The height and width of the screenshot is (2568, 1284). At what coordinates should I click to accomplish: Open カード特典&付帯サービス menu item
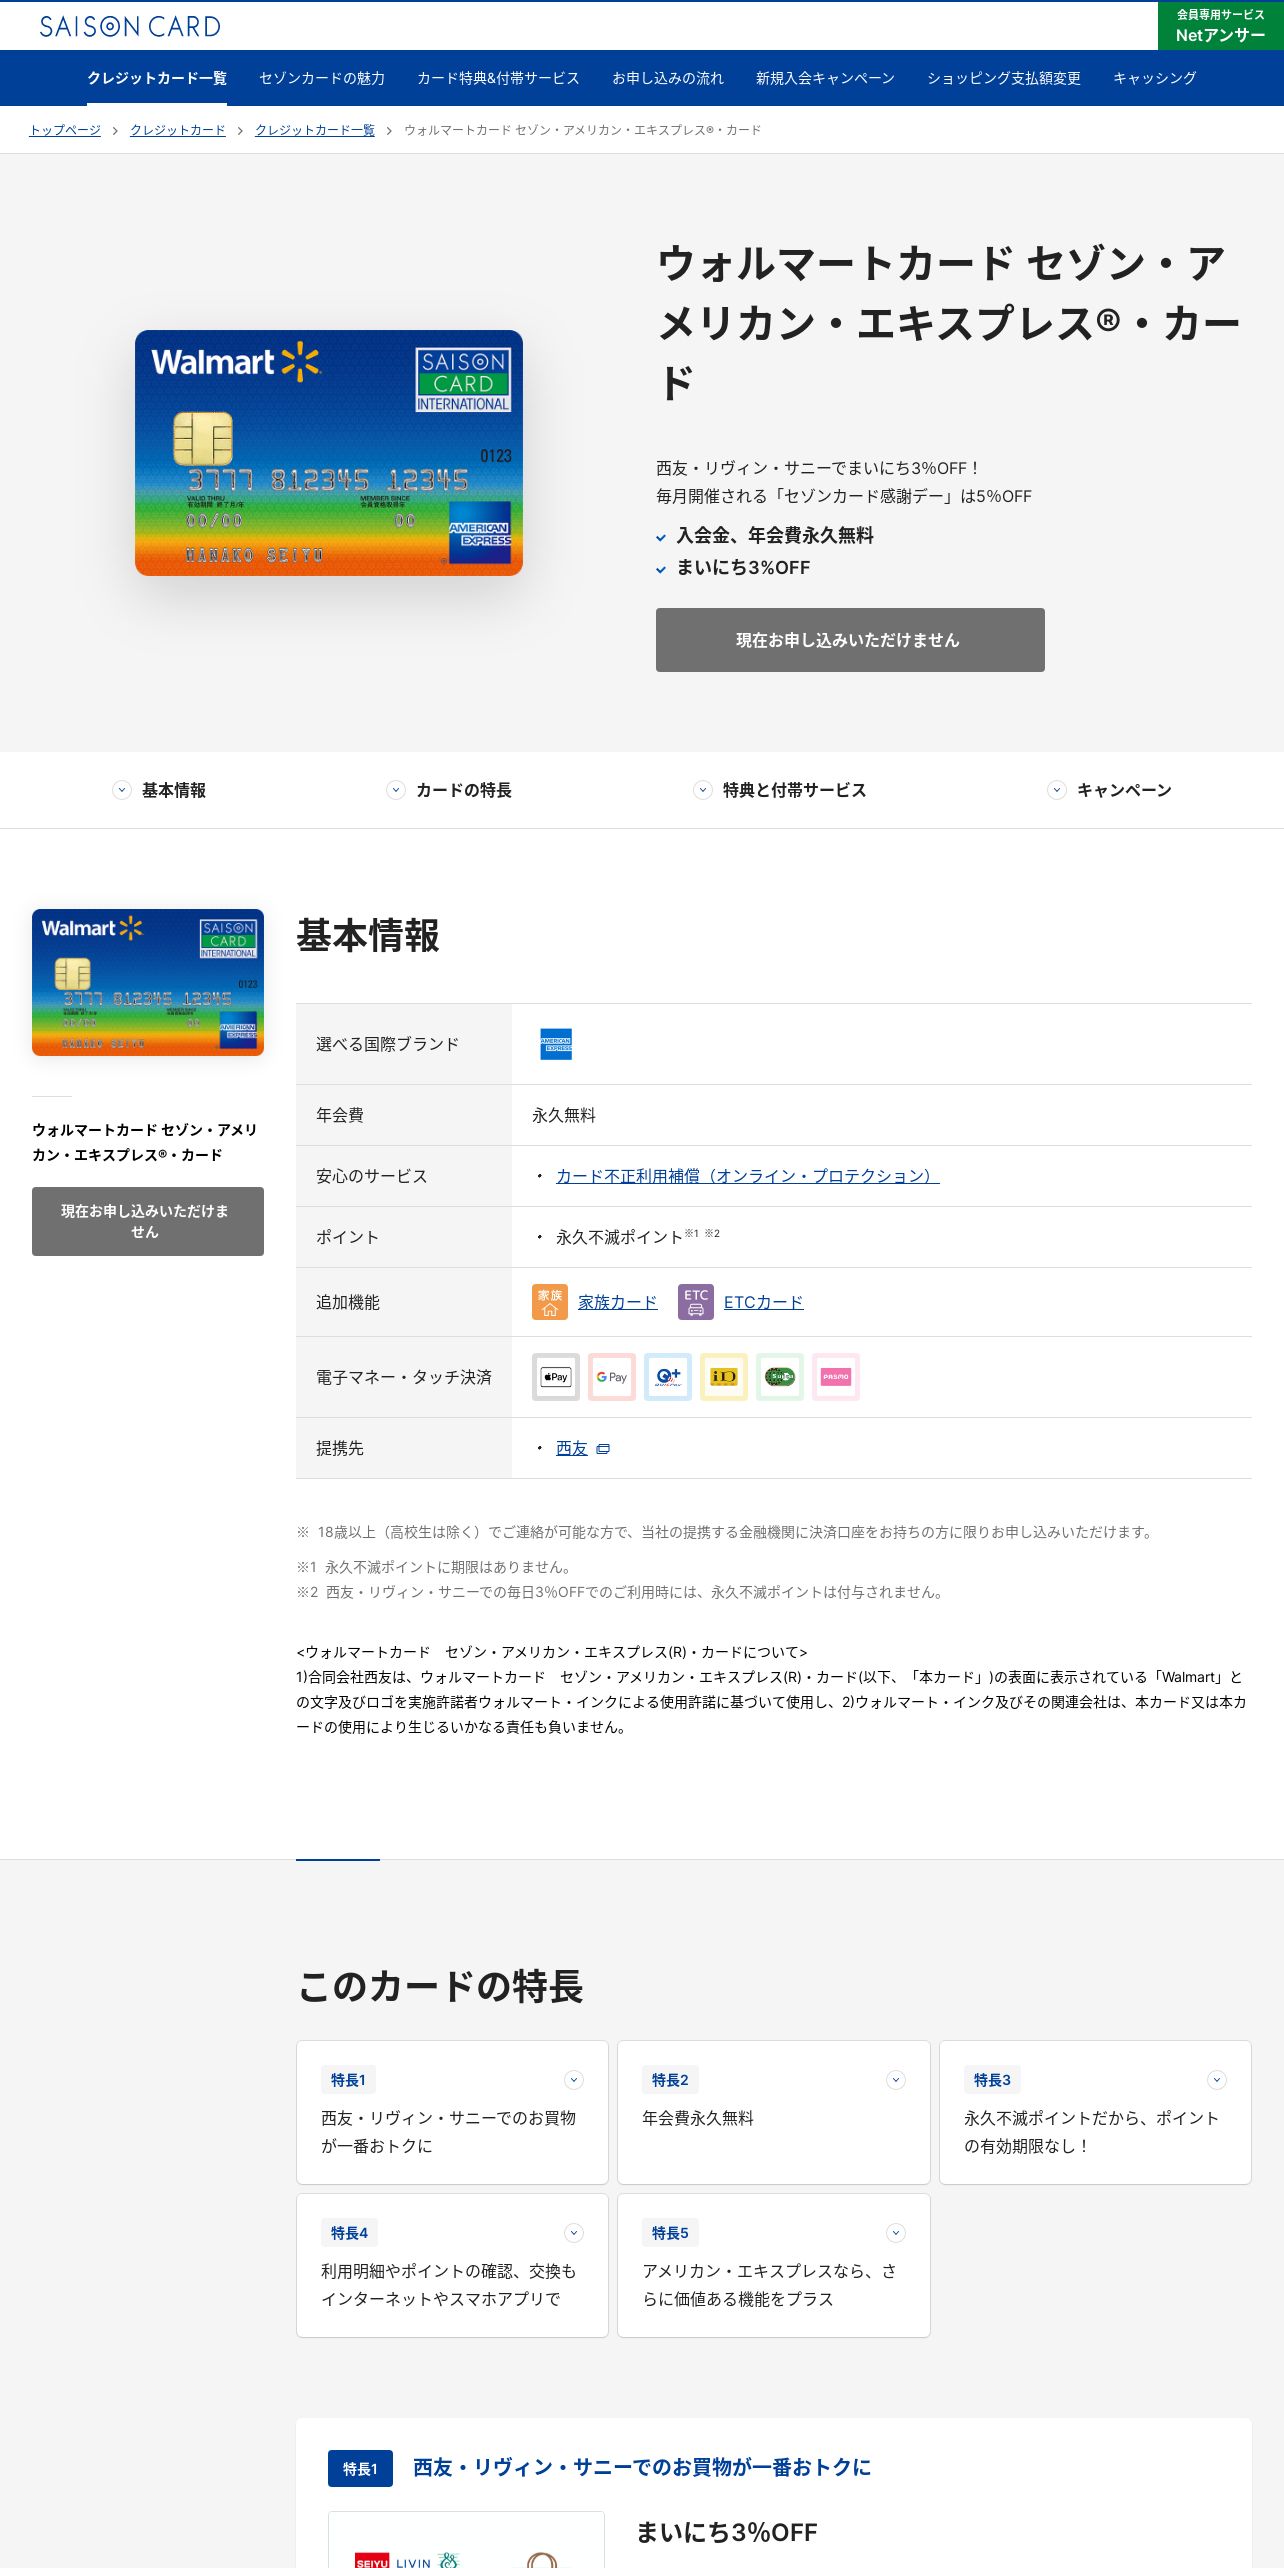pos(498,78)
